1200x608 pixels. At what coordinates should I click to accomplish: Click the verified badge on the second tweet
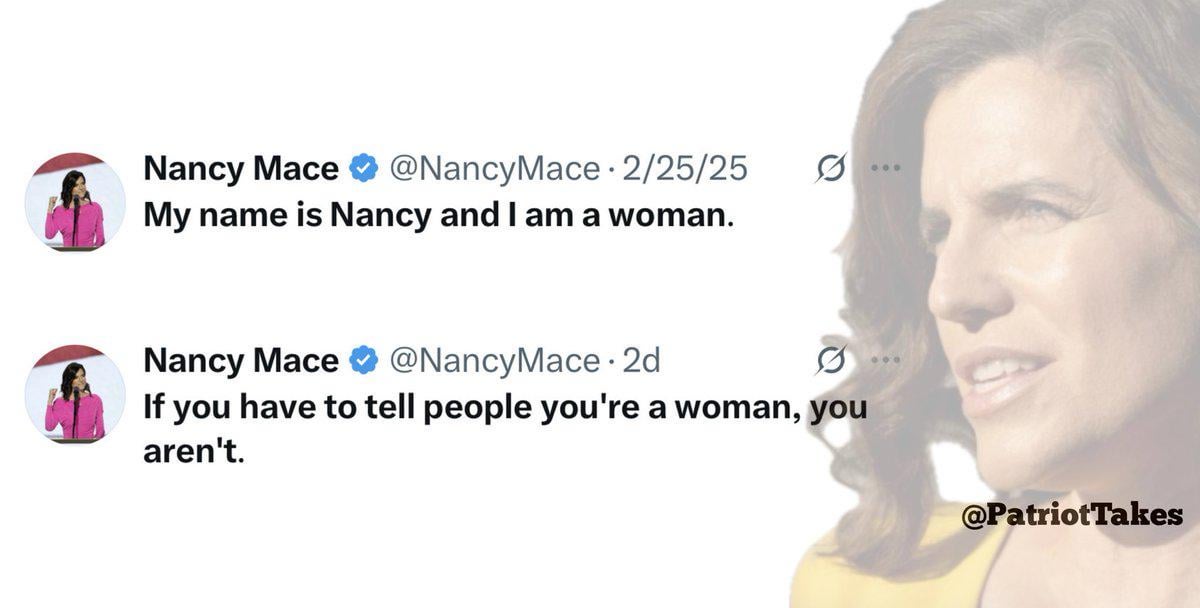363,360
